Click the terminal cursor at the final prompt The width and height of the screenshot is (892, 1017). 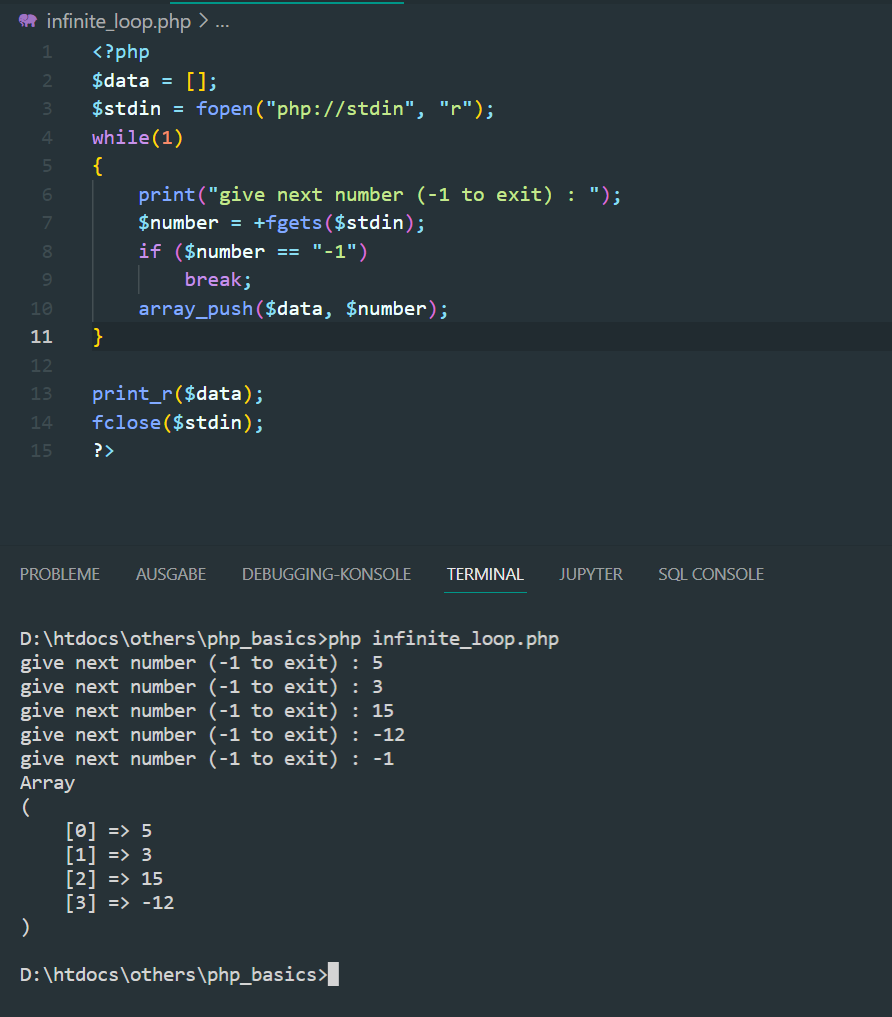[333, 974]
